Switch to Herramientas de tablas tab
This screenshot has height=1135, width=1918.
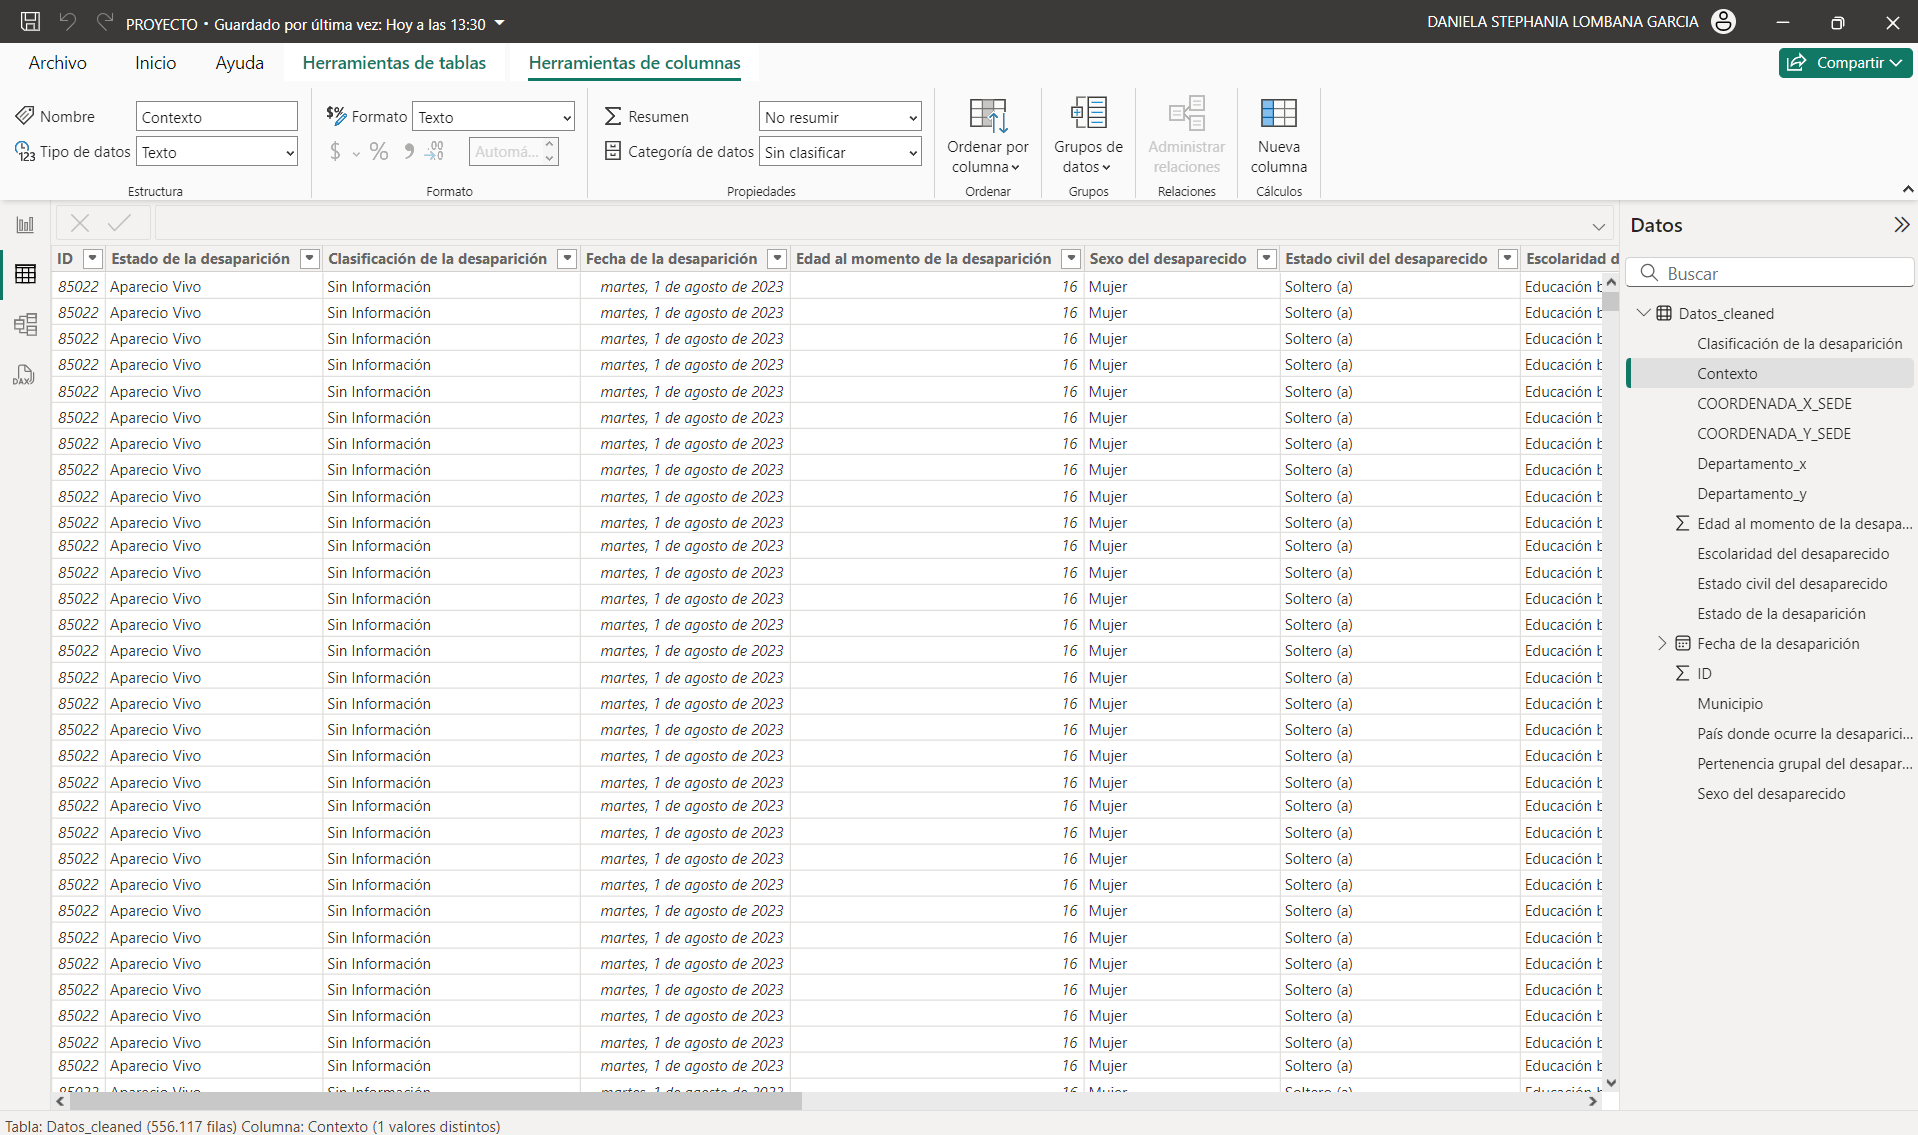click(394, 63)
